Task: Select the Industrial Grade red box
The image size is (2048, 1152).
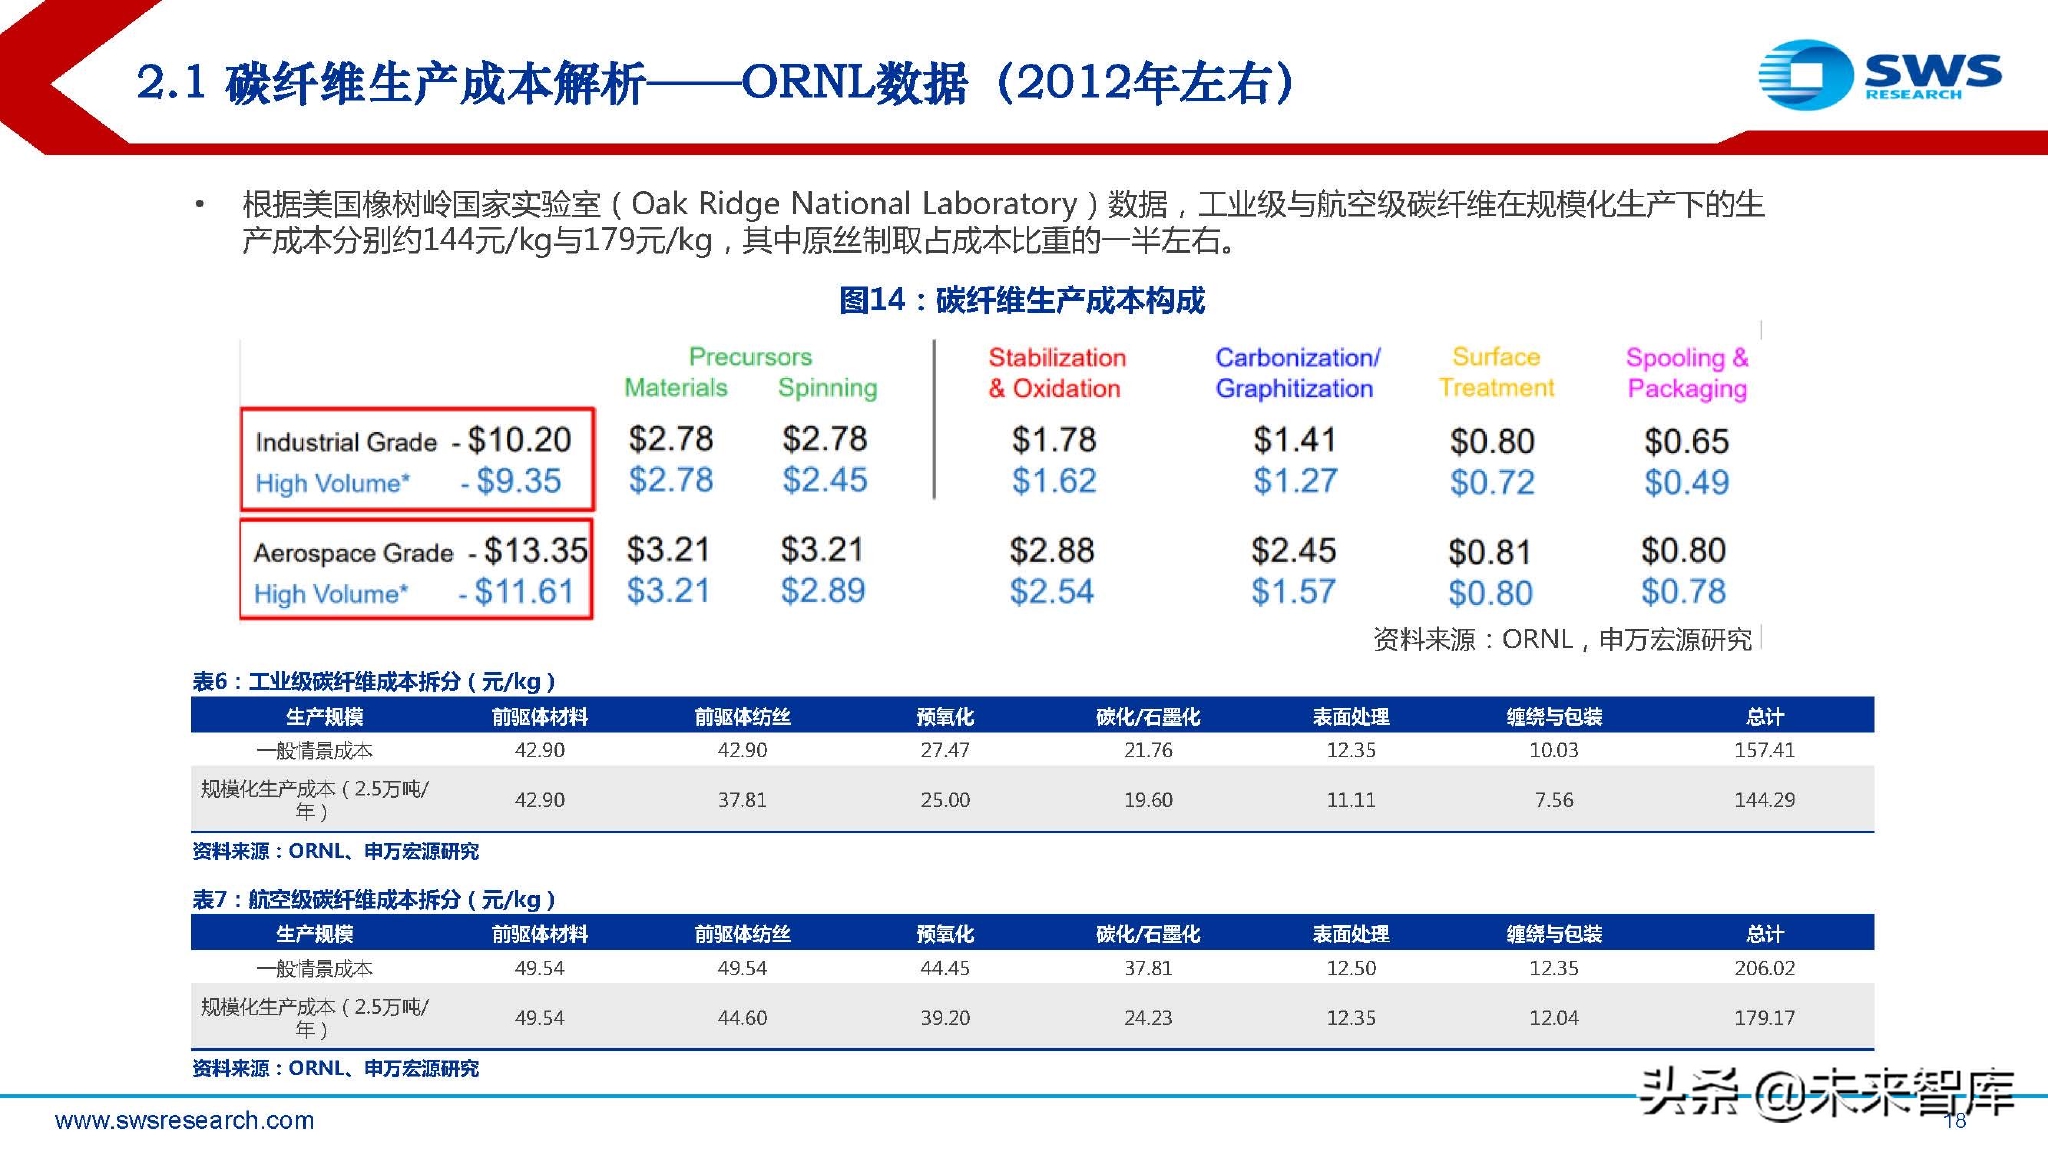Action: tap(417, 459)
